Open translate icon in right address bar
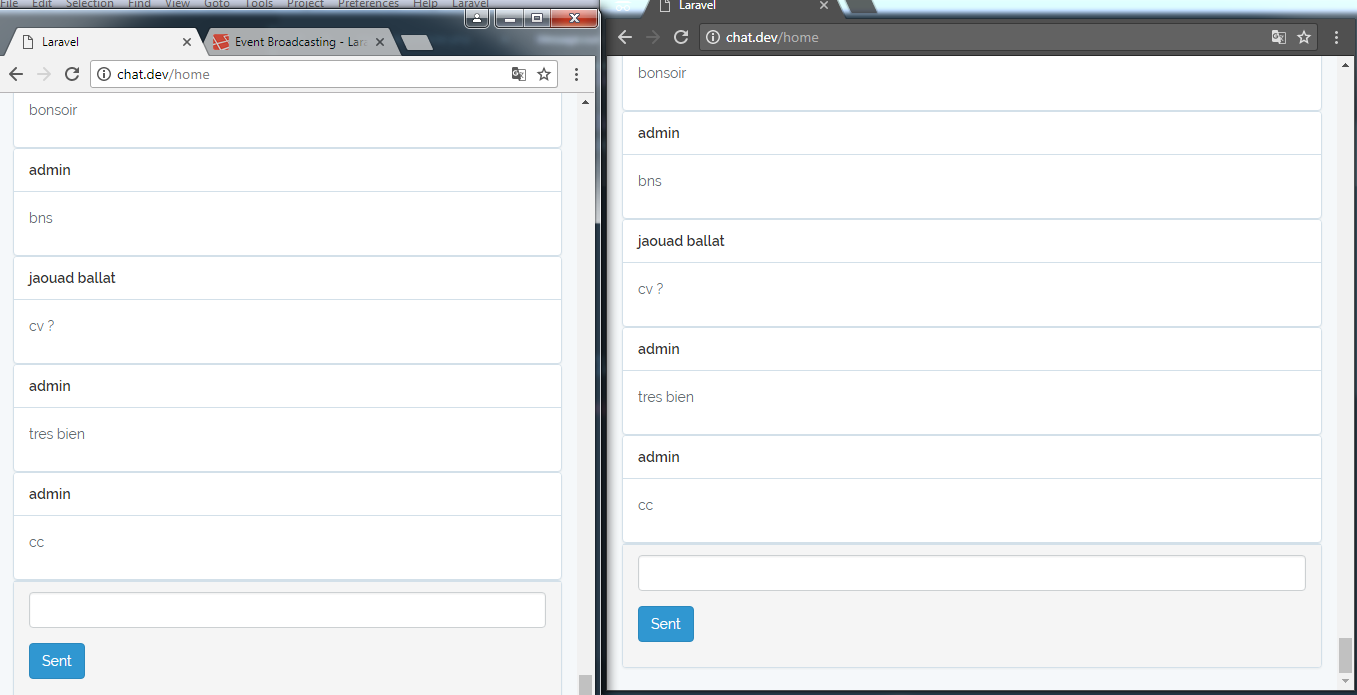The image size is (1357, 695). point(1279,37)
